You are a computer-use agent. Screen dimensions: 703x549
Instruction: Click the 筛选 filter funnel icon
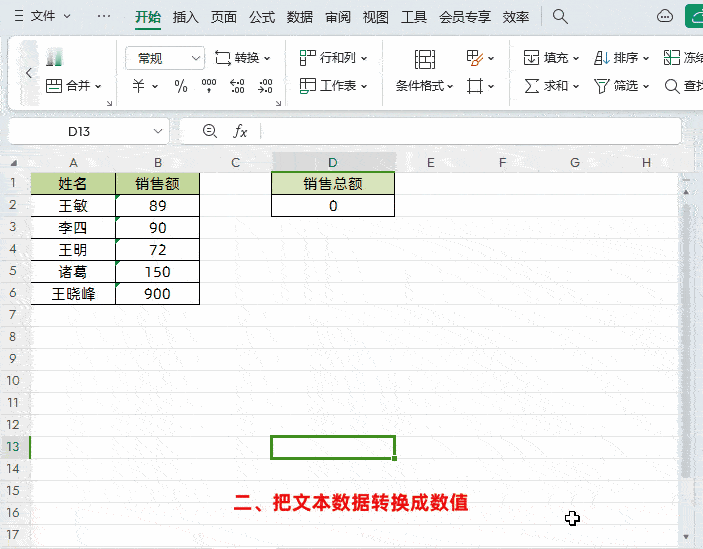coord(602,86)
